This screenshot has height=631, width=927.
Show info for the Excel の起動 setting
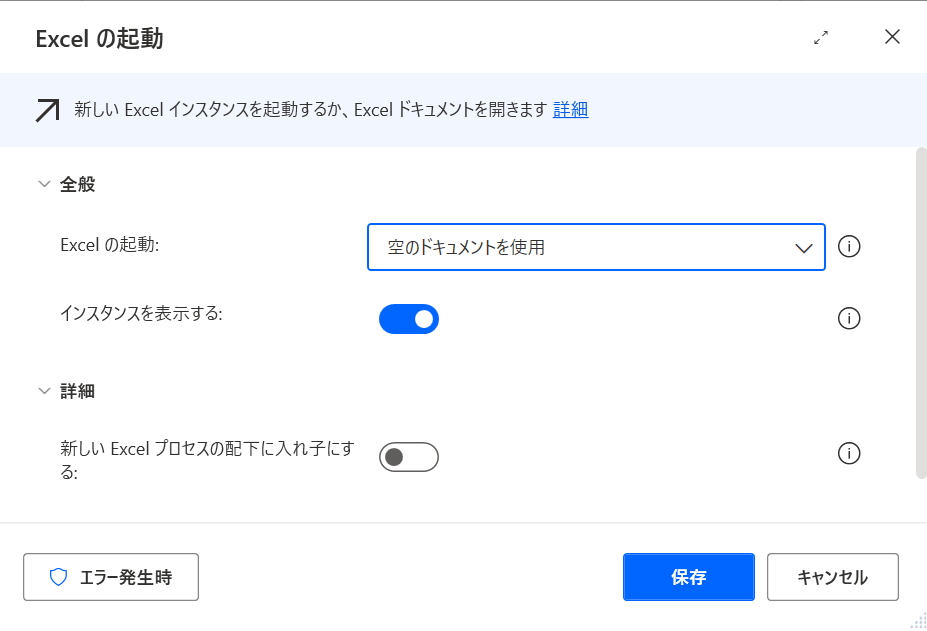click(x=849, y=247)
